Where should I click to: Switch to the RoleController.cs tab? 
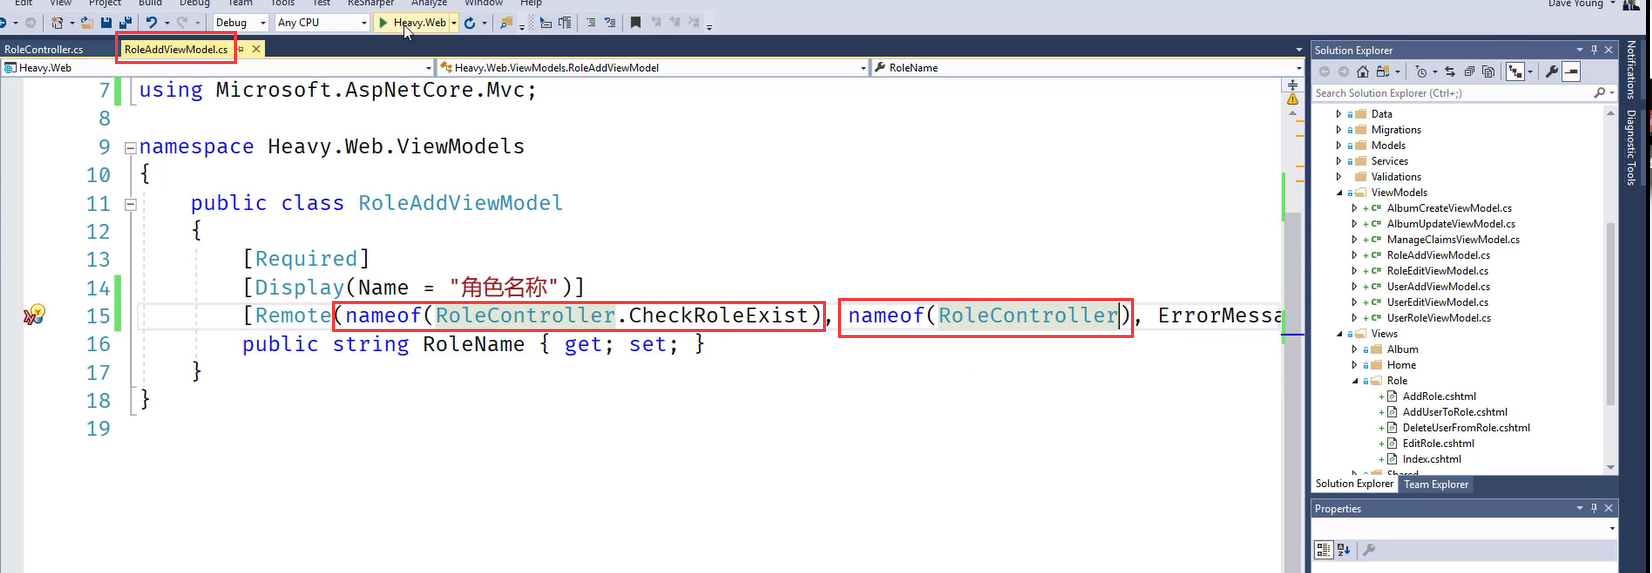pos(44,49)
